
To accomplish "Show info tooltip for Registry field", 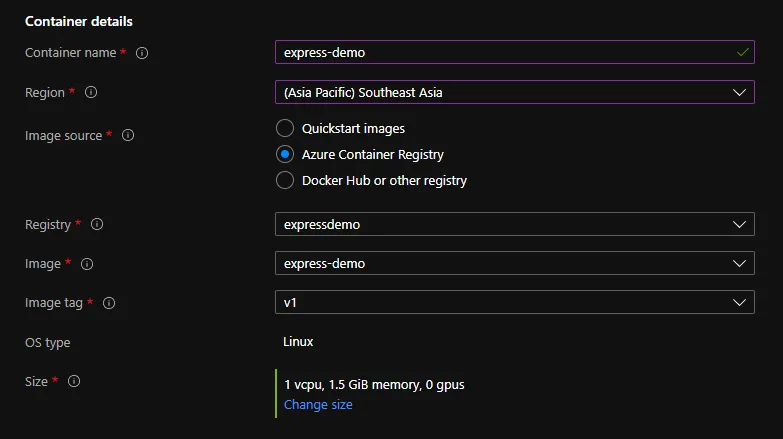I will click(x=97, y=225).
